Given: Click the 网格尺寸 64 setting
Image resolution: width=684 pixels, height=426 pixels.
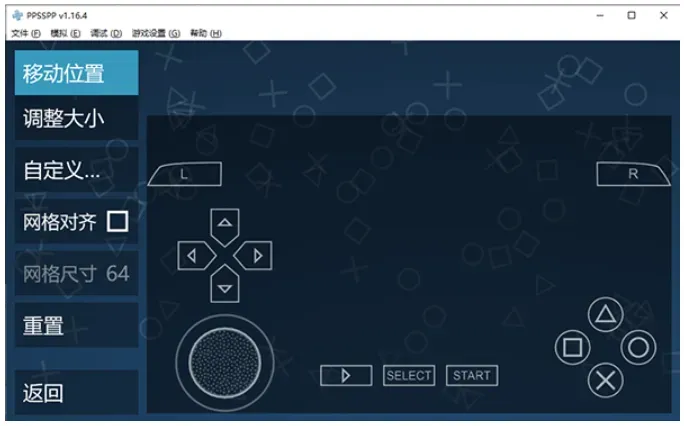Looking at the screenshot, I should pos(76,273).
